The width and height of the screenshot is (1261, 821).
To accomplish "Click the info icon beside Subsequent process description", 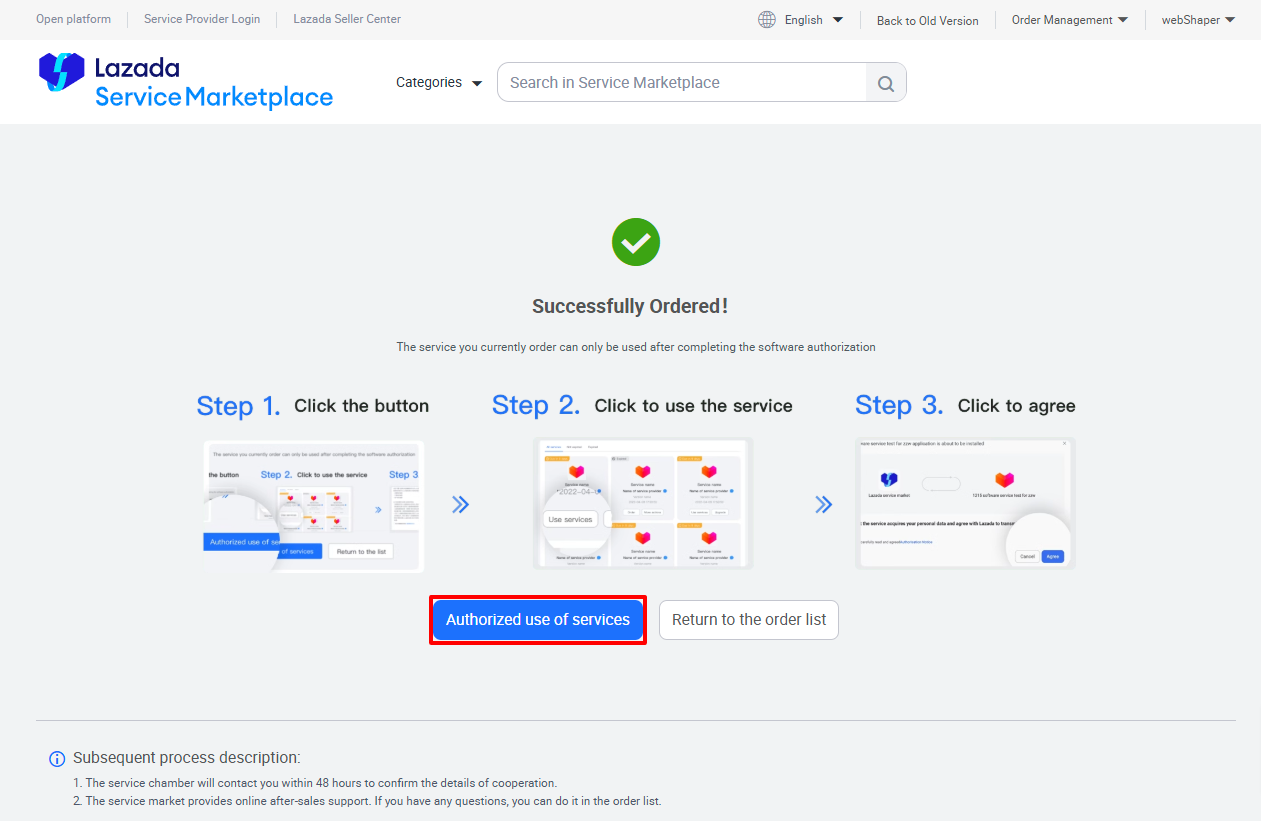I will (x=57, y=759).
